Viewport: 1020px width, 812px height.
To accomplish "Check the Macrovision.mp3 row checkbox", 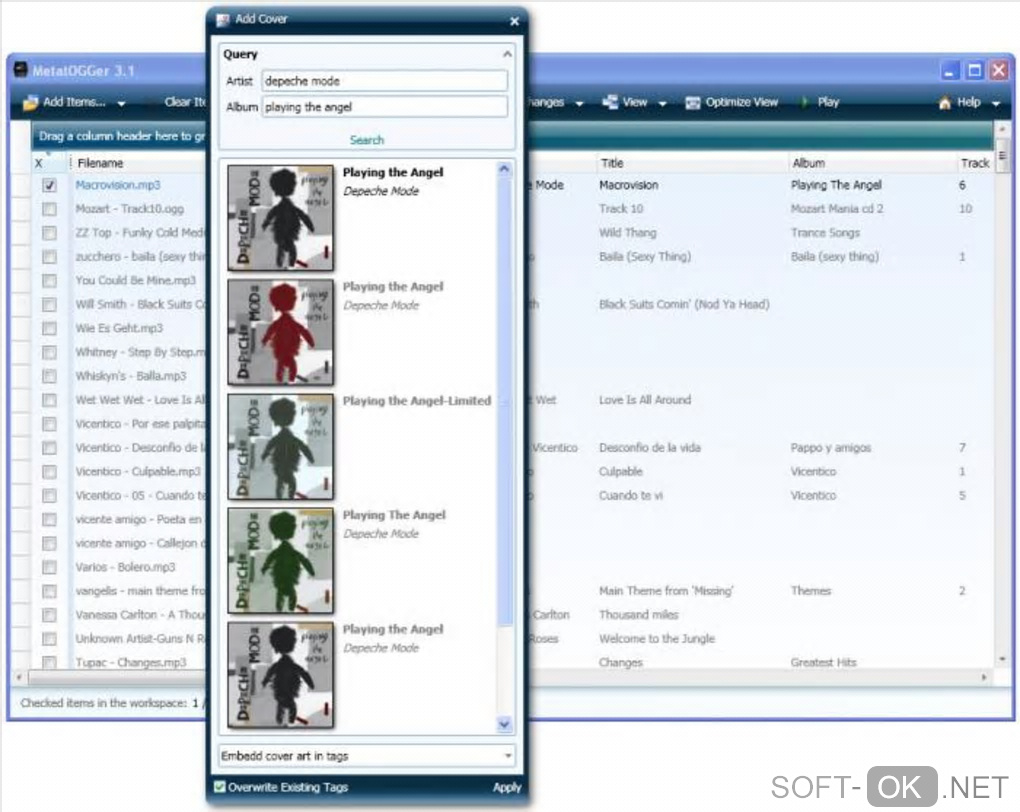I will [49, 185].
